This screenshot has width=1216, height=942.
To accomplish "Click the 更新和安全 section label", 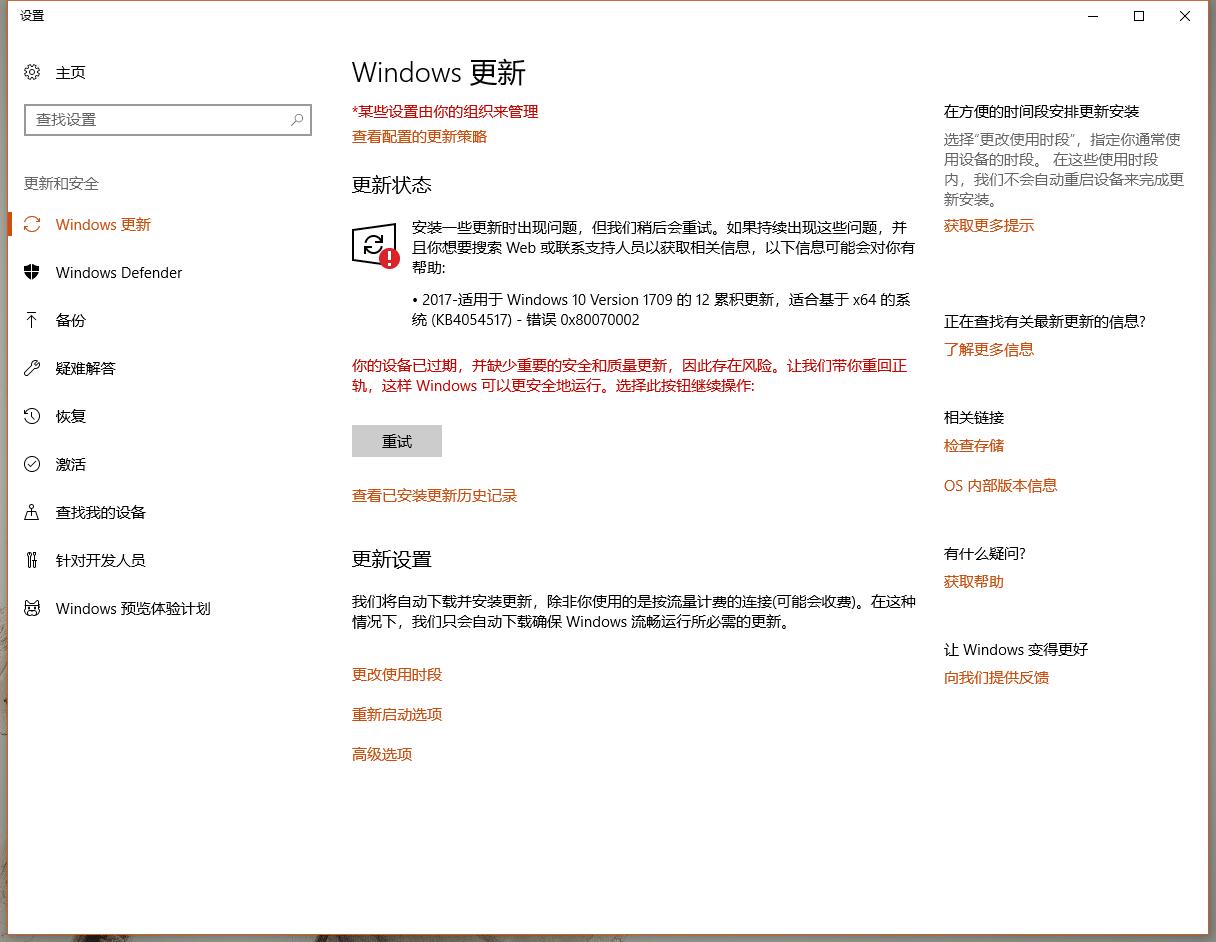I will (61, 184).
